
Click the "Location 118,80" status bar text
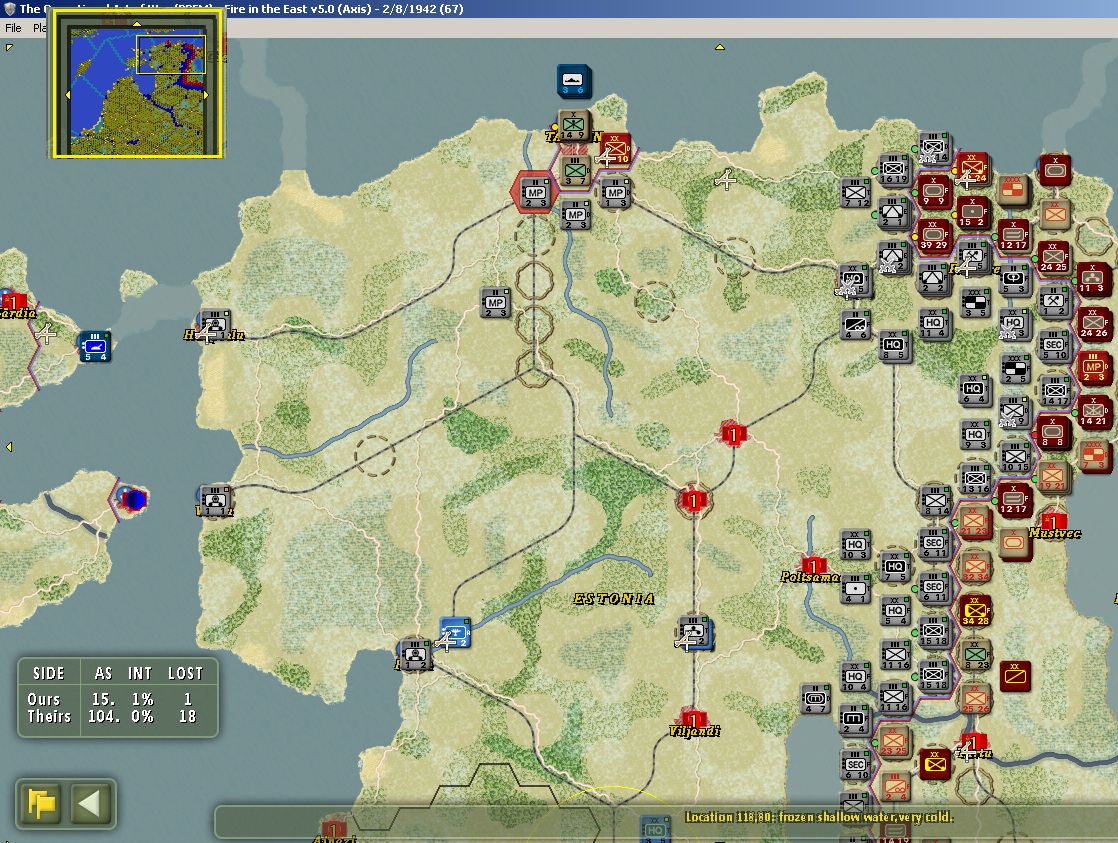[819, 817]
